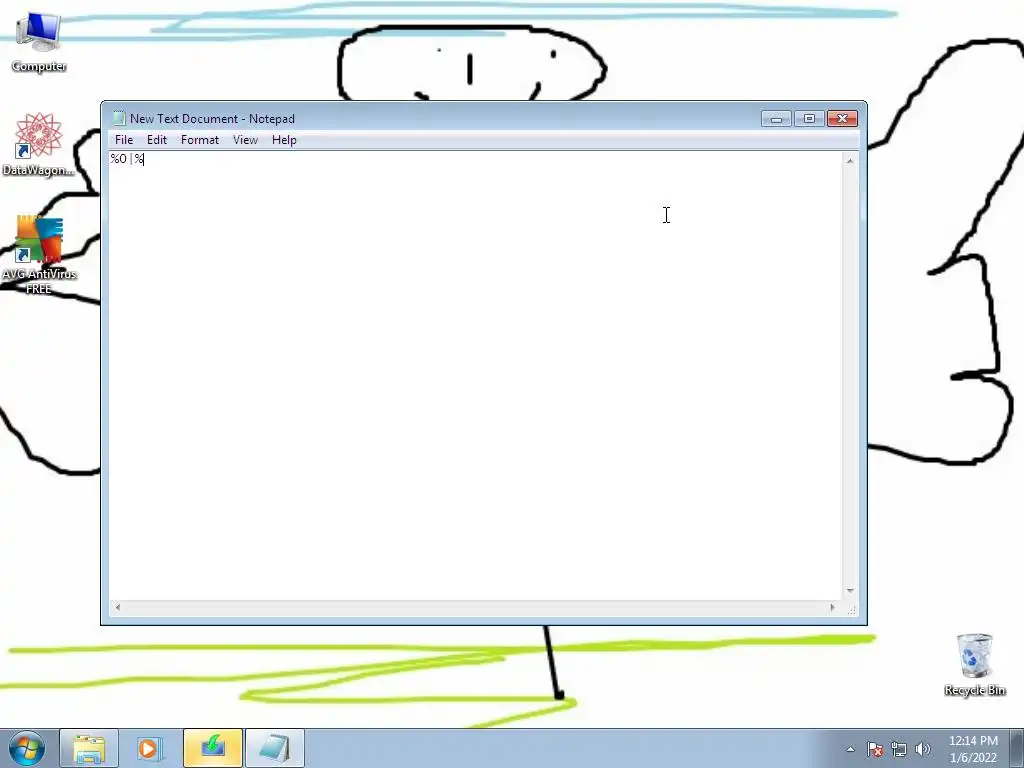Screen dimensions: 1024x768
Task: Click the vertical scrollbar up arrow
Action: (850, 161)
